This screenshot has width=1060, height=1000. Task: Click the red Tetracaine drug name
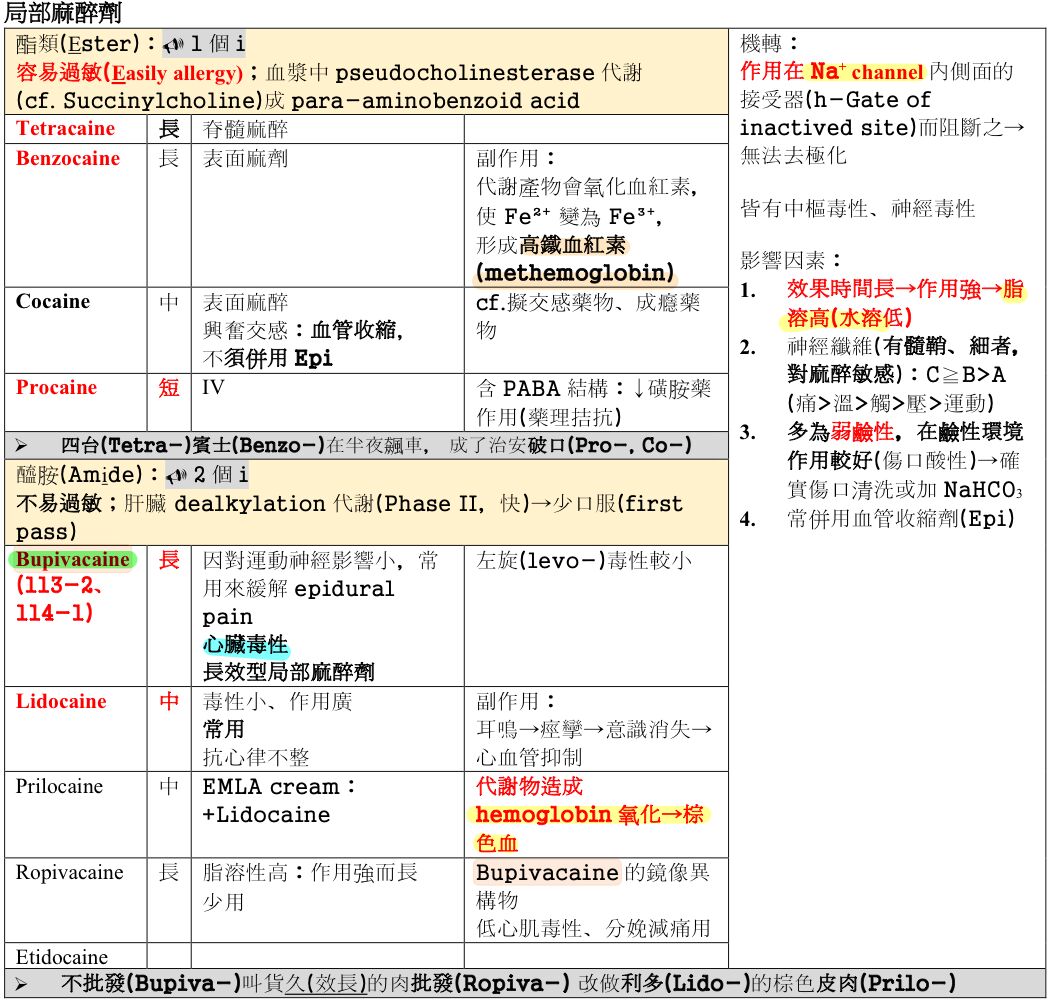tap(65, 129)
